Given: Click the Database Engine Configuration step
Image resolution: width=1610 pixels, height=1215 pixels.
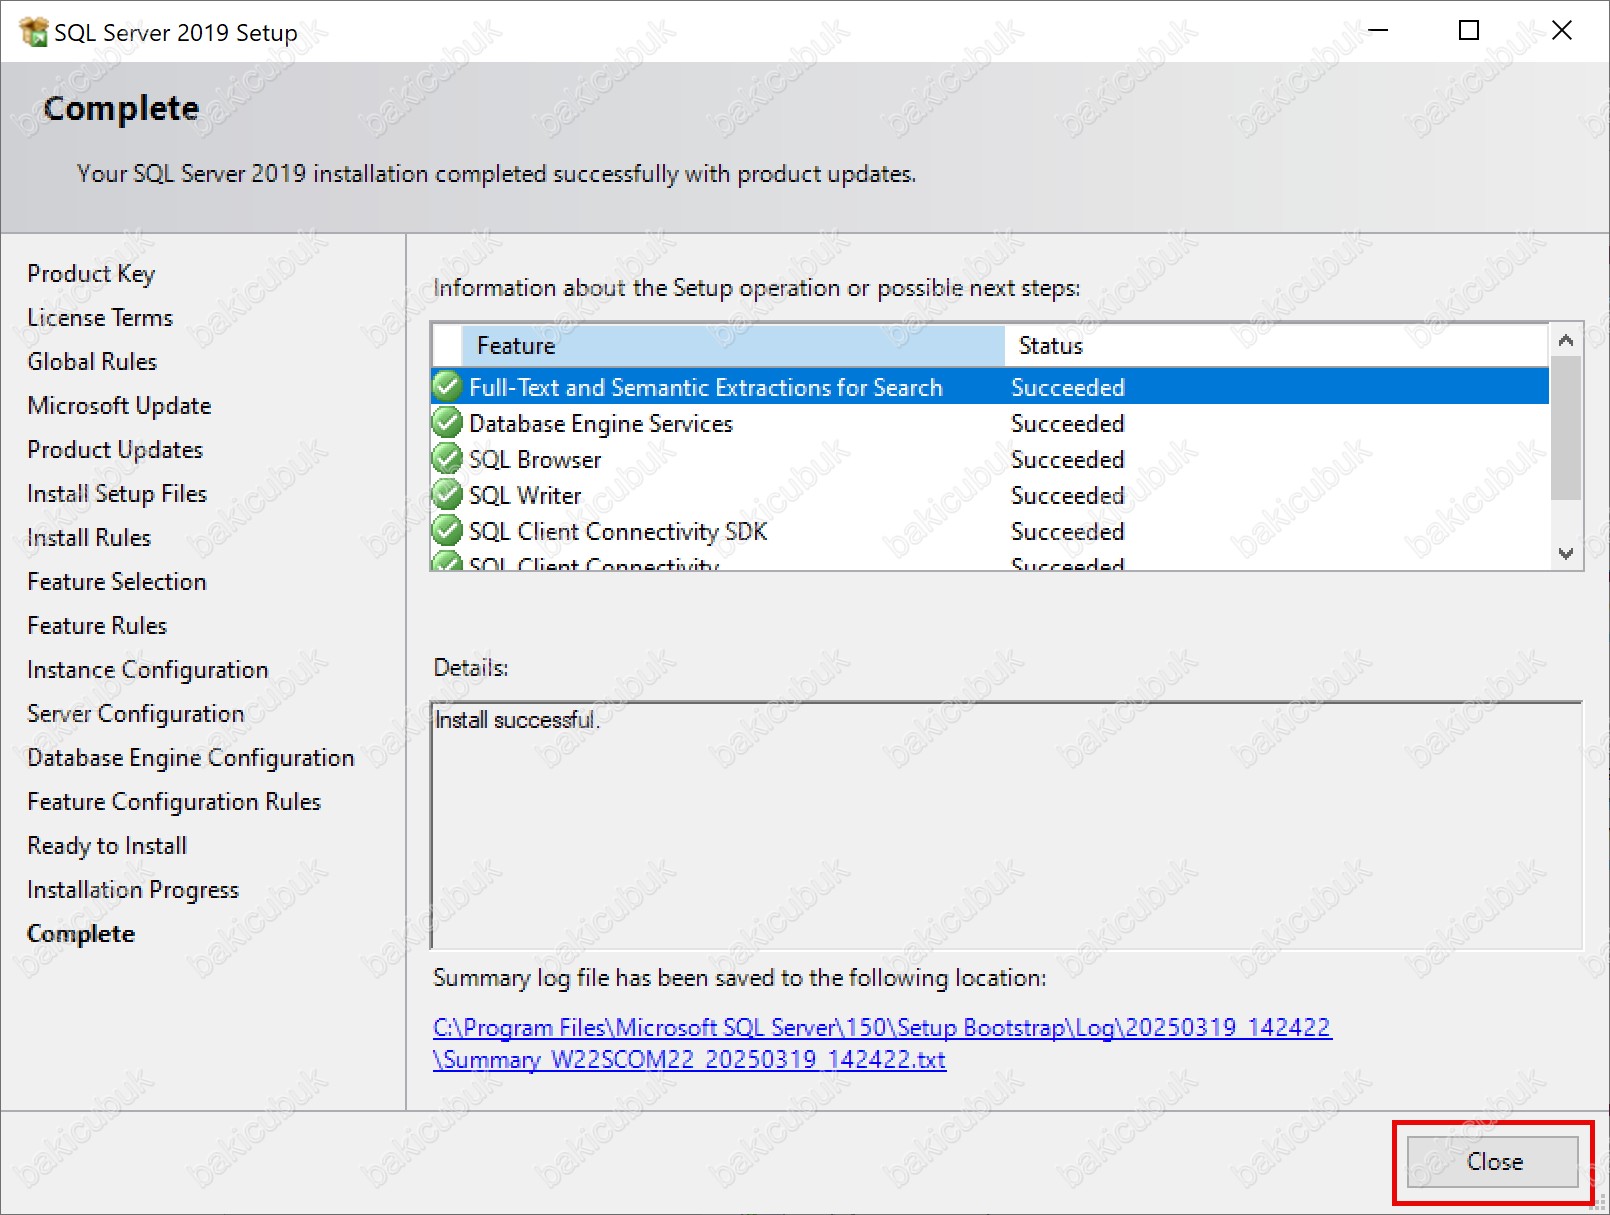Looking at the screenshot, I should pos(191,758).
